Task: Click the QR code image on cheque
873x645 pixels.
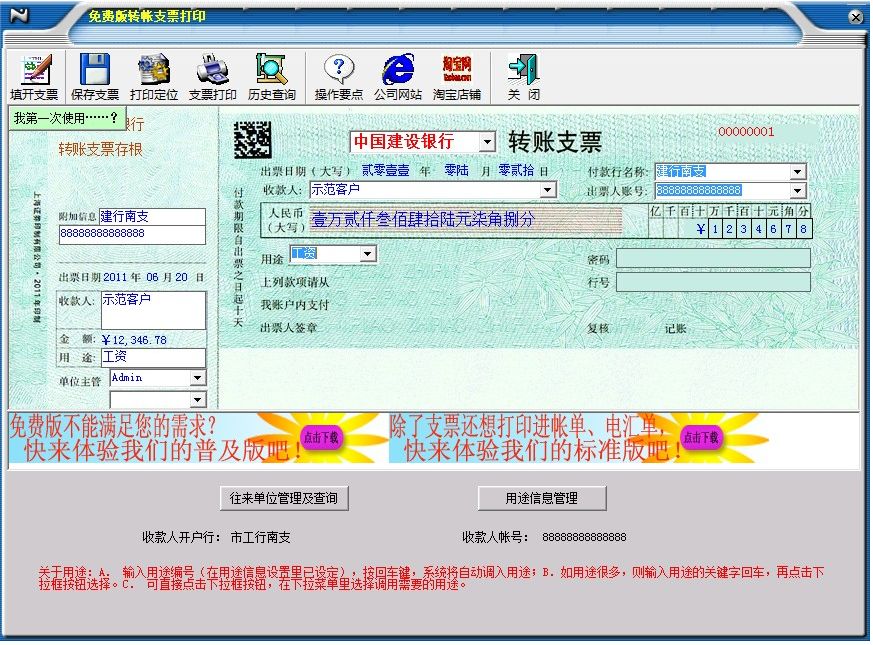Action: click(x=252, y=139)
